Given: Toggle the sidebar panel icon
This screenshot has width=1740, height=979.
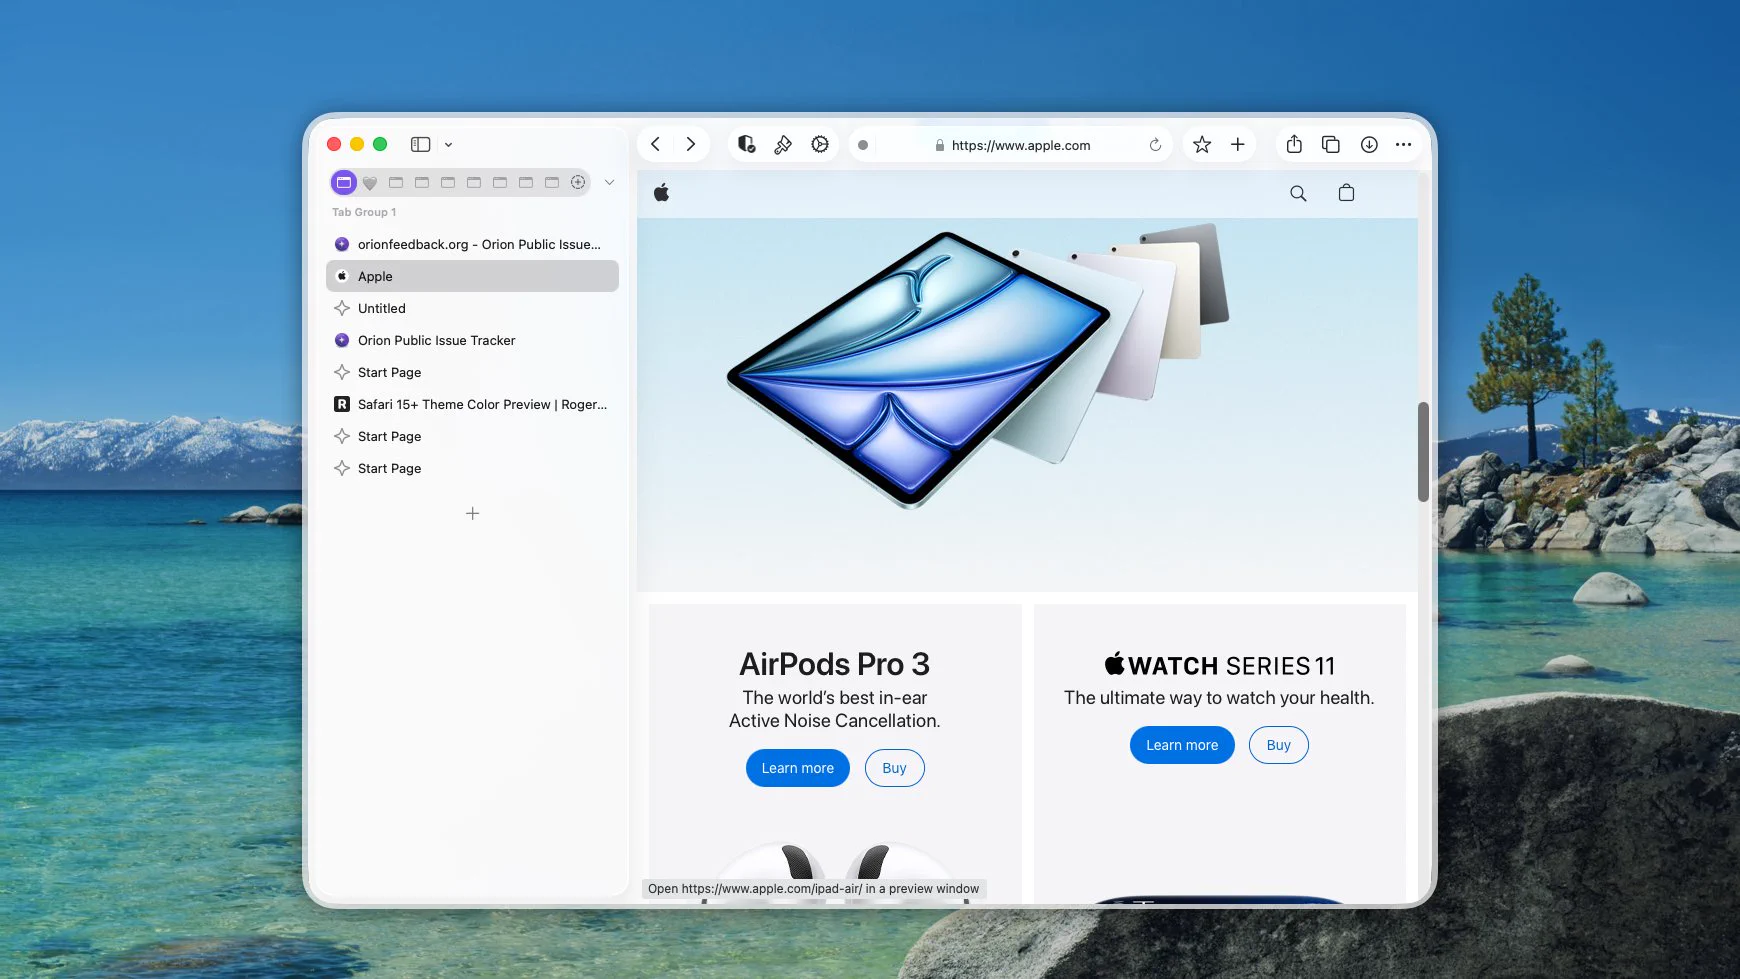Looking at the screenshot, I should pyautogui.click(x=420, y=144).
